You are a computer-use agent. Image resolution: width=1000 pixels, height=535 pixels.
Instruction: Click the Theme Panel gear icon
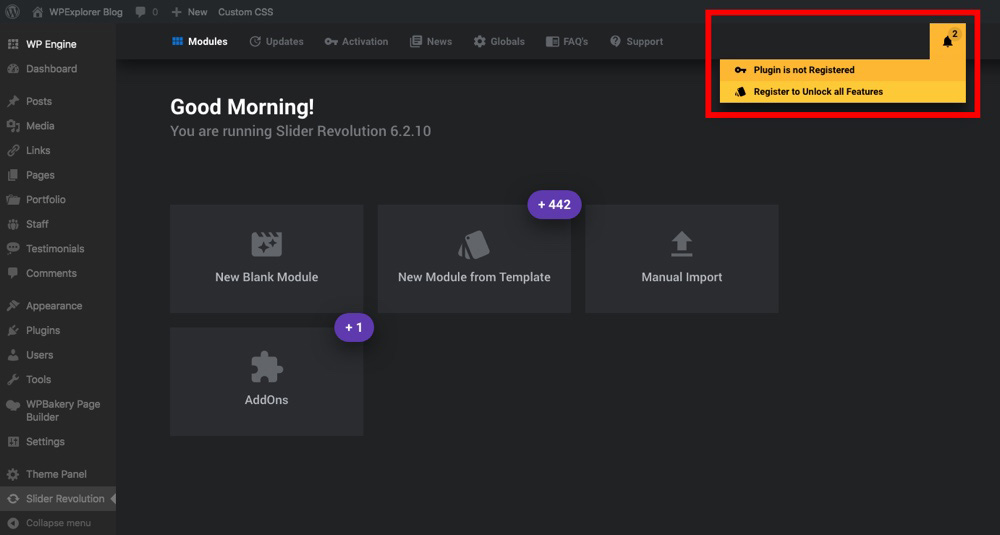pos(13,474)
